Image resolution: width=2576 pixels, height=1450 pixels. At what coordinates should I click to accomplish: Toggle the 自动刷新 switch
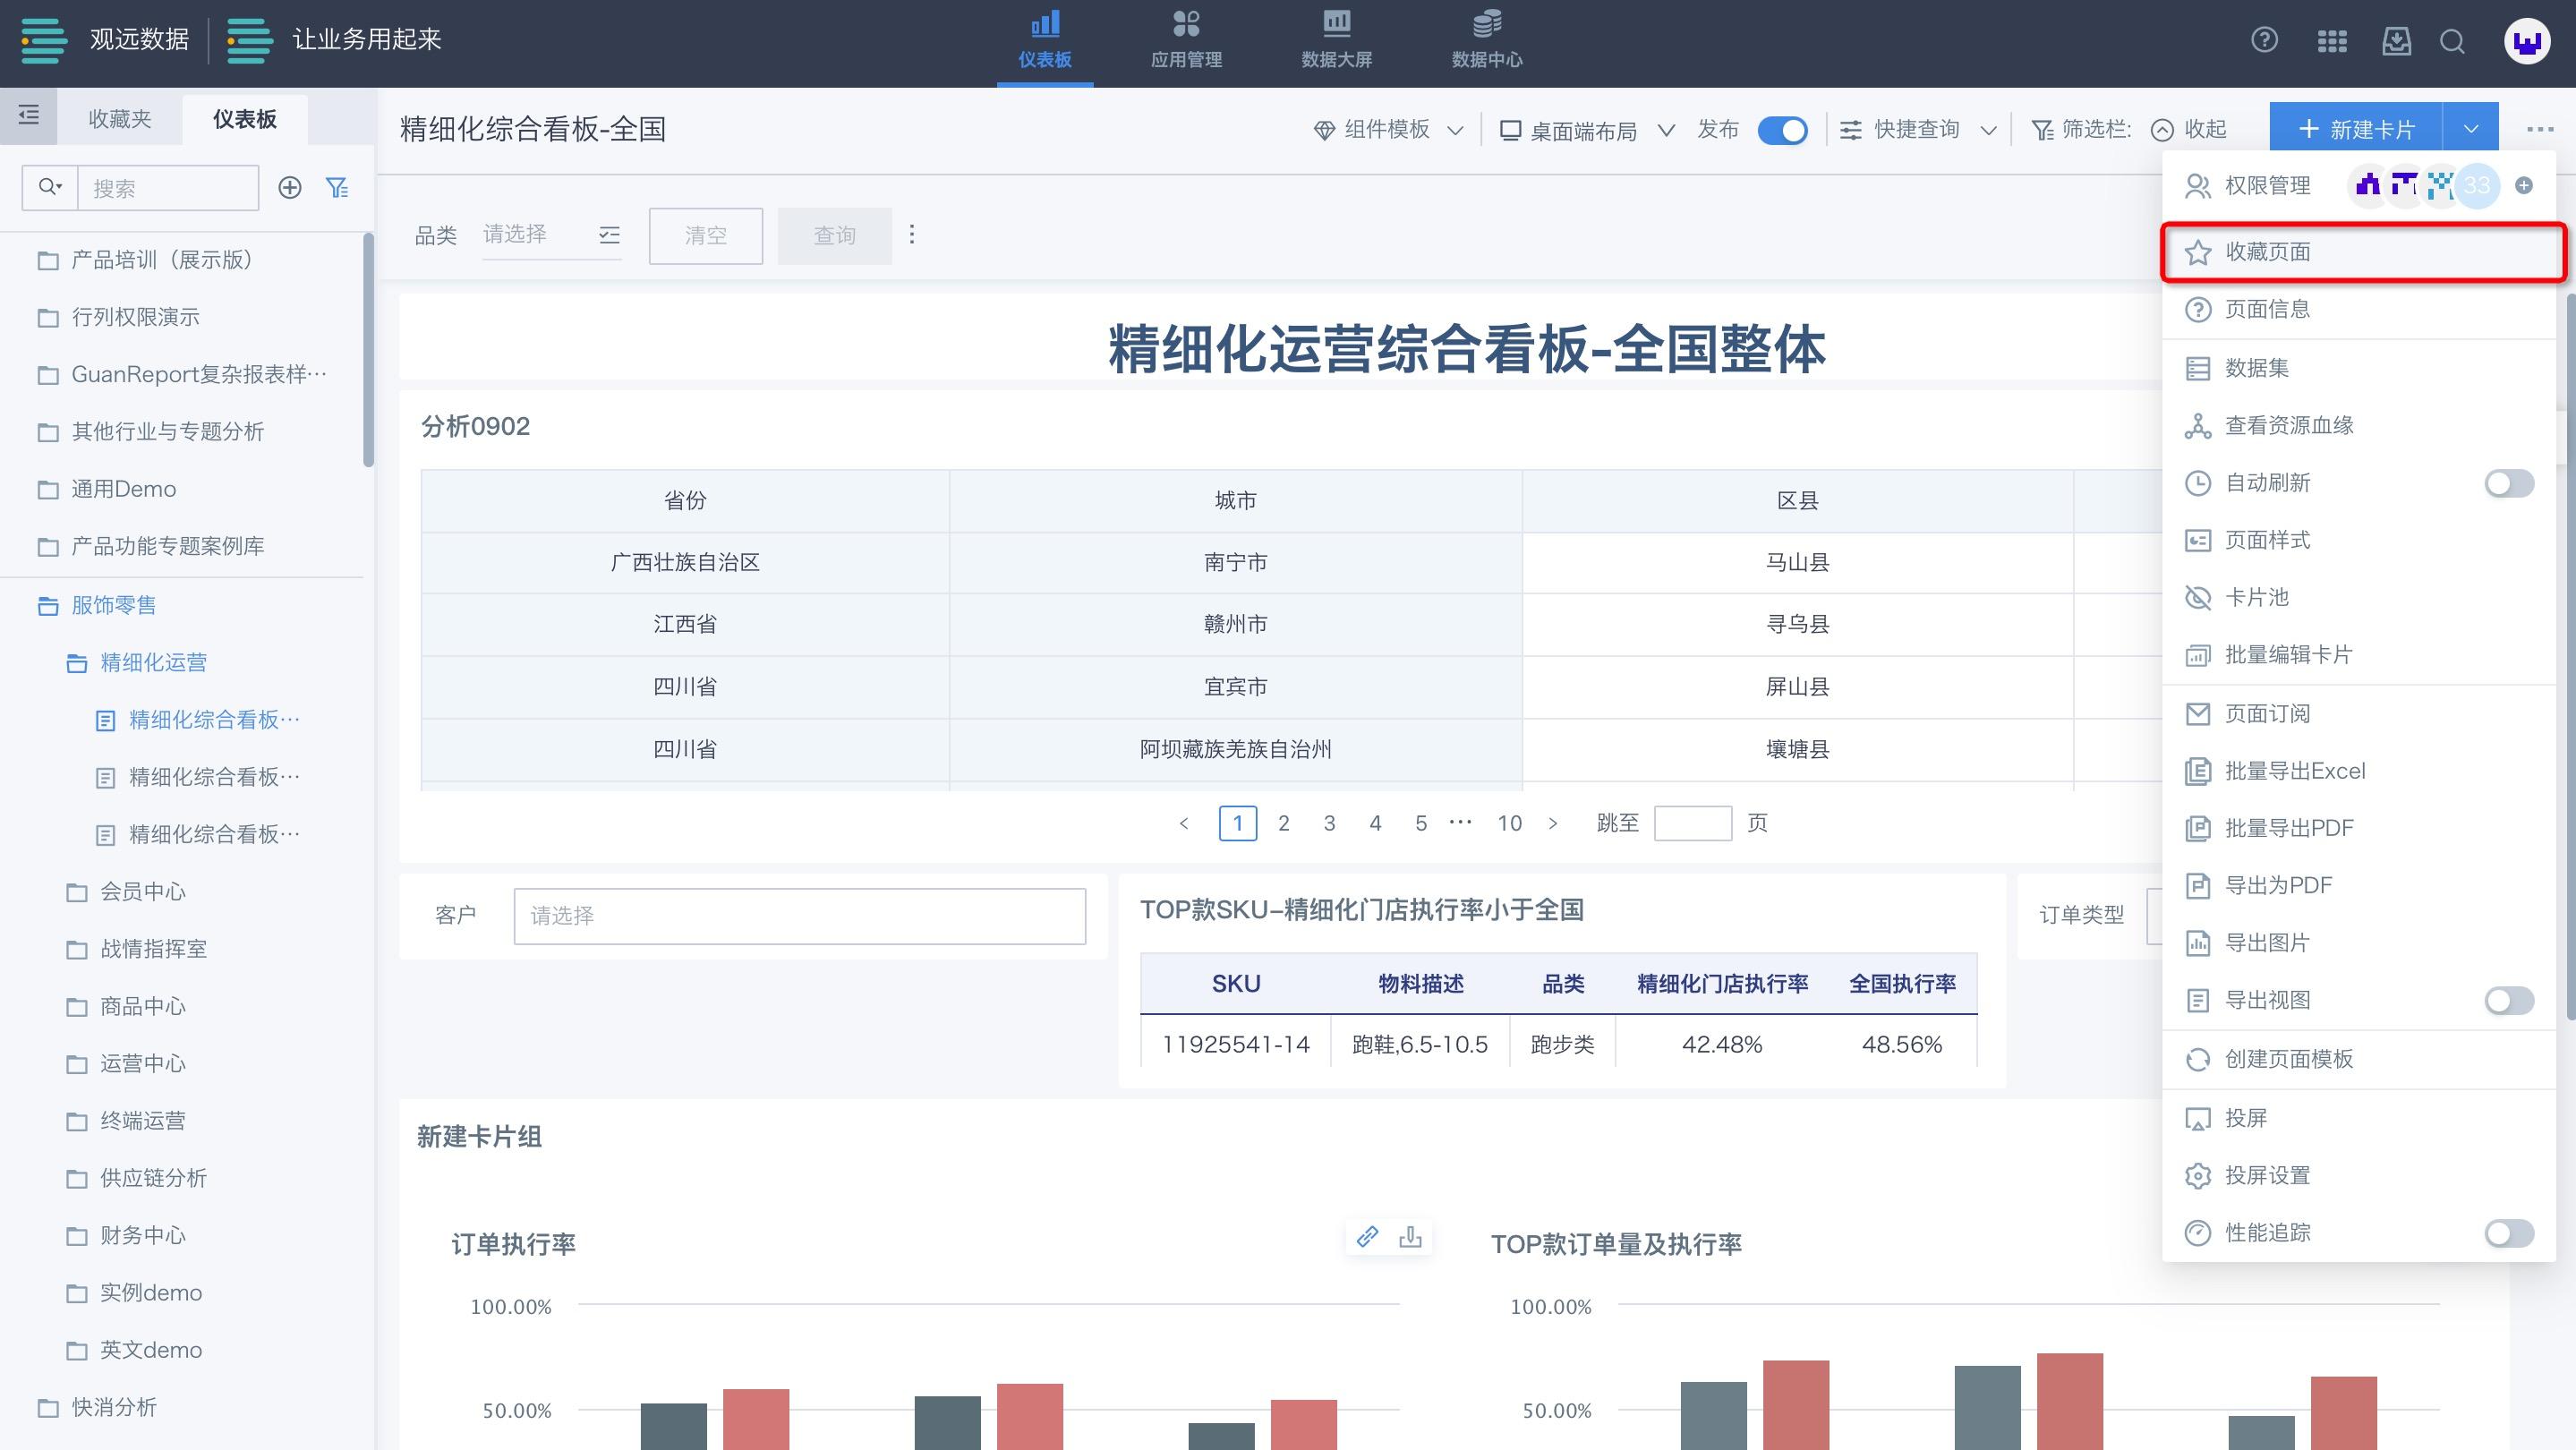pos(2509,483)
